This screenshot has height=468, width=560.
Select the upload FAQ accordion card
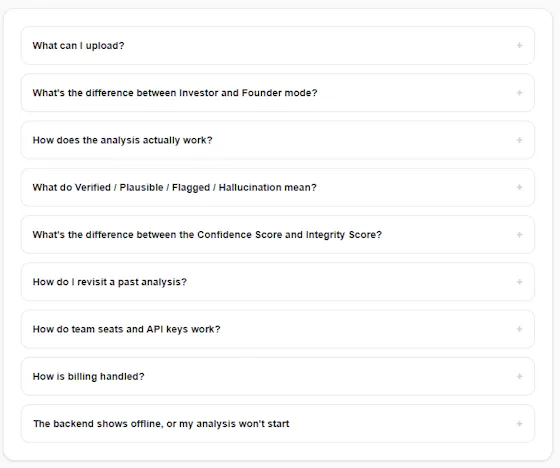click(x=278, y=46)
